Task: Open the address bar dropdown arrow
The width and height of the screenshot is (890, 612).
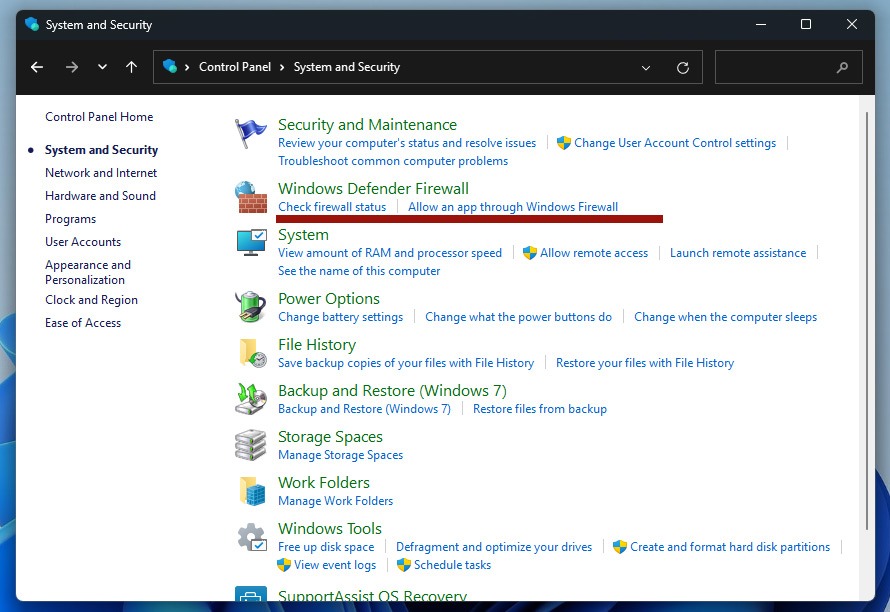Action: pos(646,67)
